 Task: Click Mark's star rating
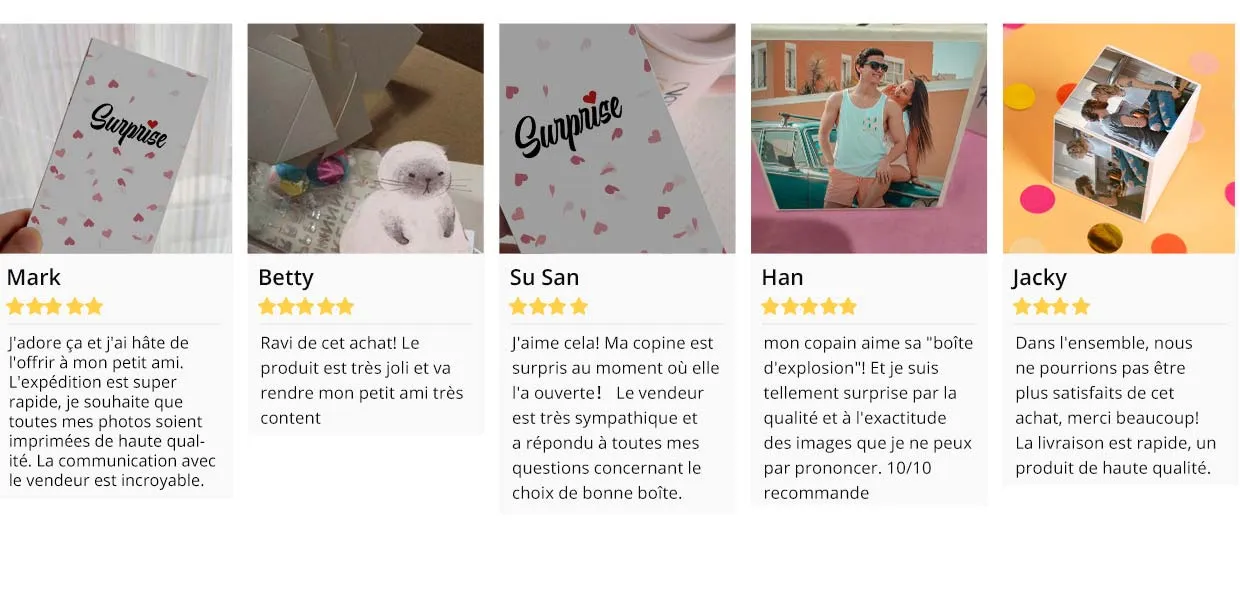coord(55,307)
